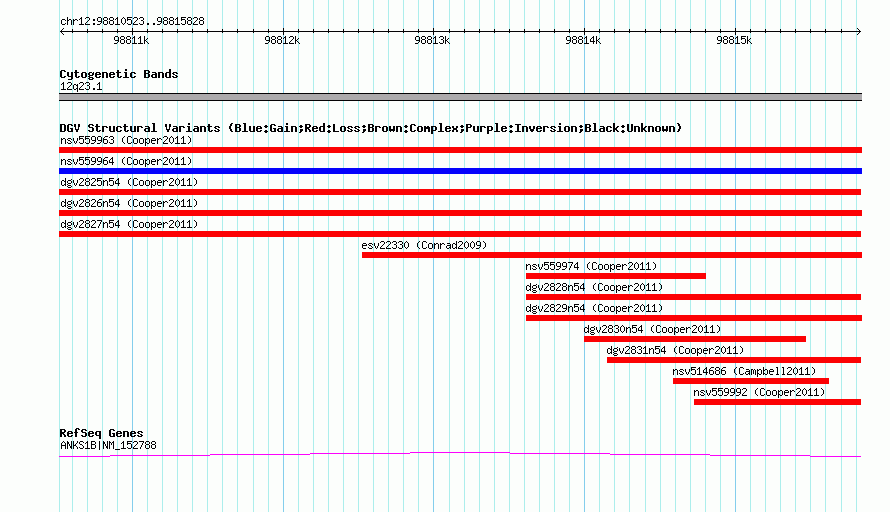This screenshot has height=512, width=890.
Task: Click the dgv2826n54 (Cooper2011) label
Action: click(x=129, y=203)
